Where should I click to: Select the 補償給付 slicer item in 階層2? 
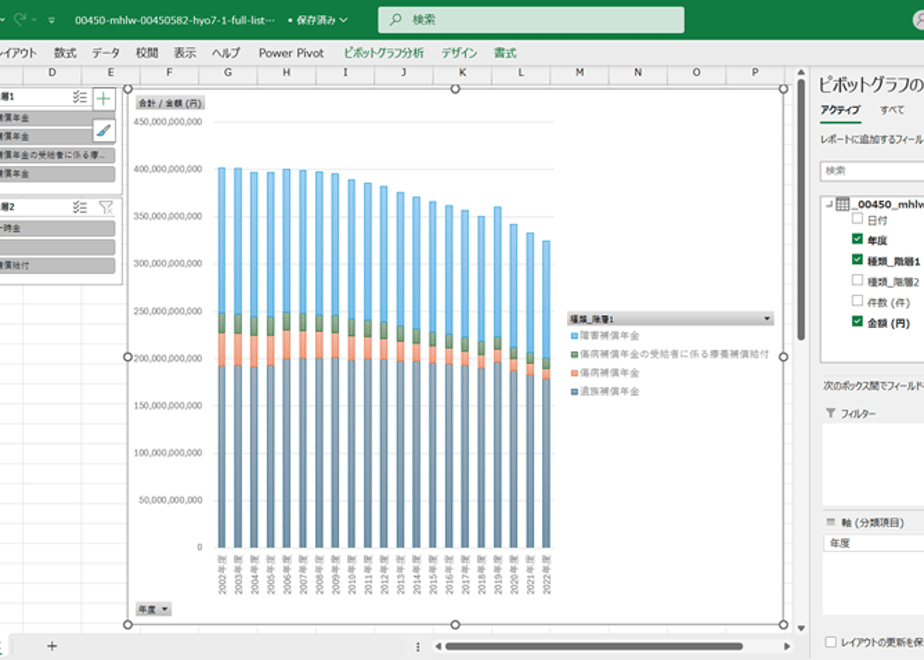[x=57, y=265]
